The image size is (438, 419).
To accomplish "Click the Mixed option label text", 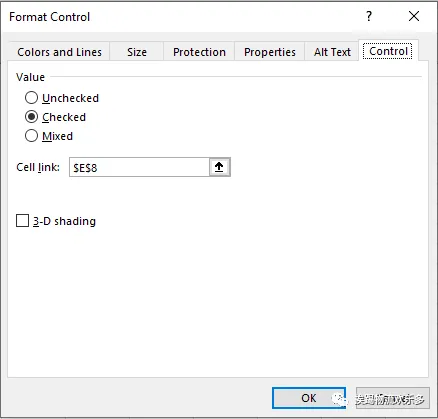I will pyautogui.click(x=57, y=136).
